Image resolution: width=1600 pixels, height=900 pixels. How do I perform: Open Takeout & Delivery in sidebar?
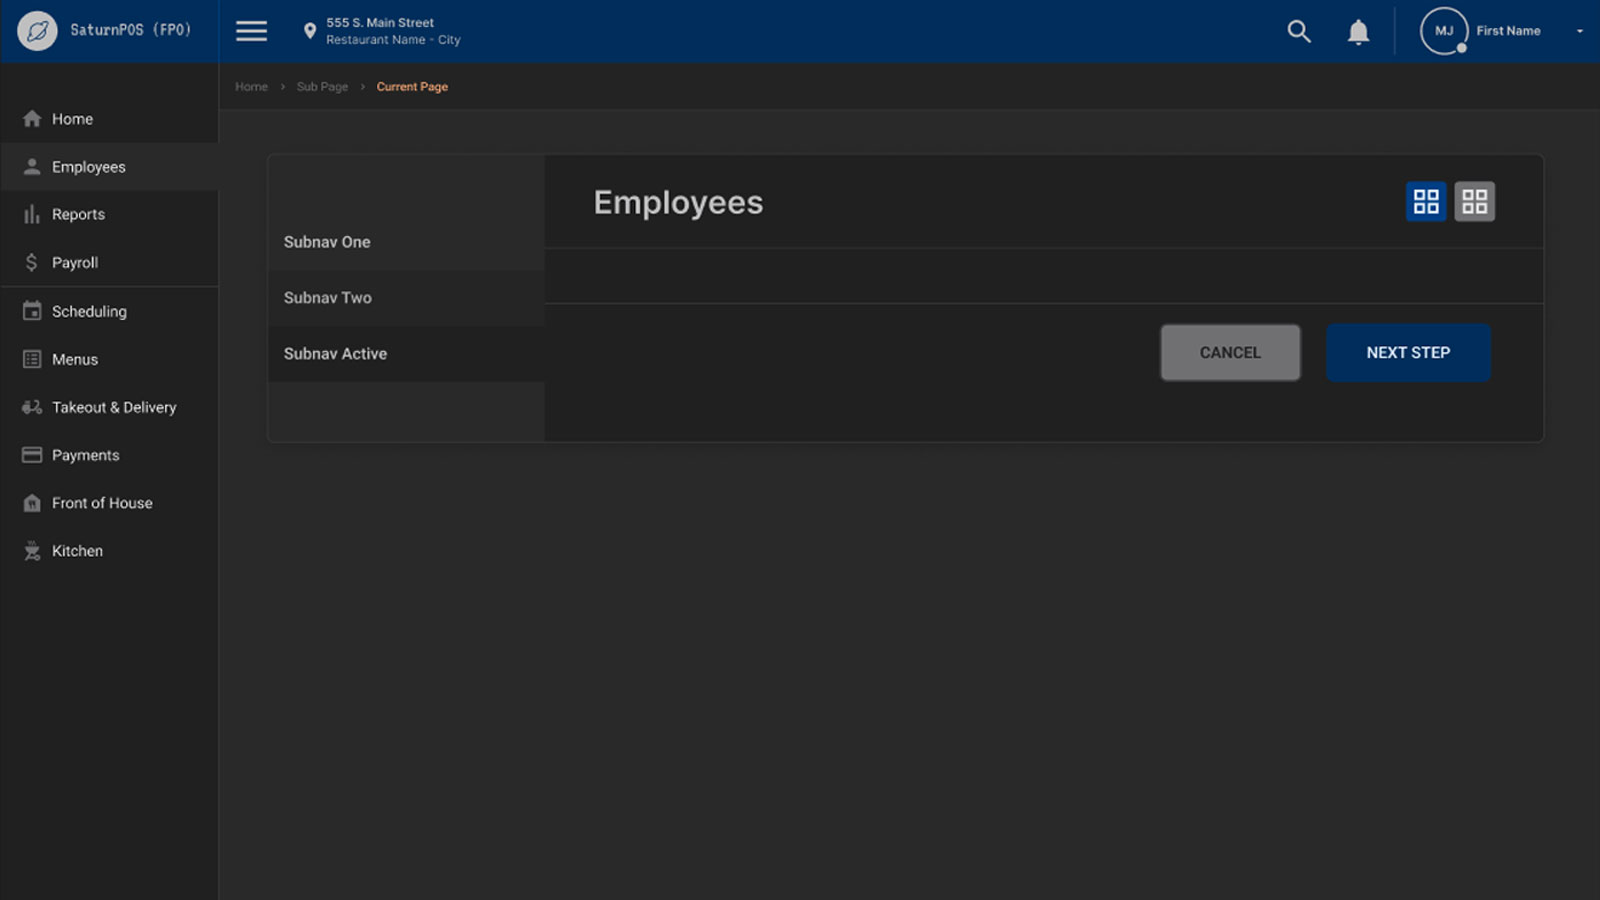click(x=109, y=407)
